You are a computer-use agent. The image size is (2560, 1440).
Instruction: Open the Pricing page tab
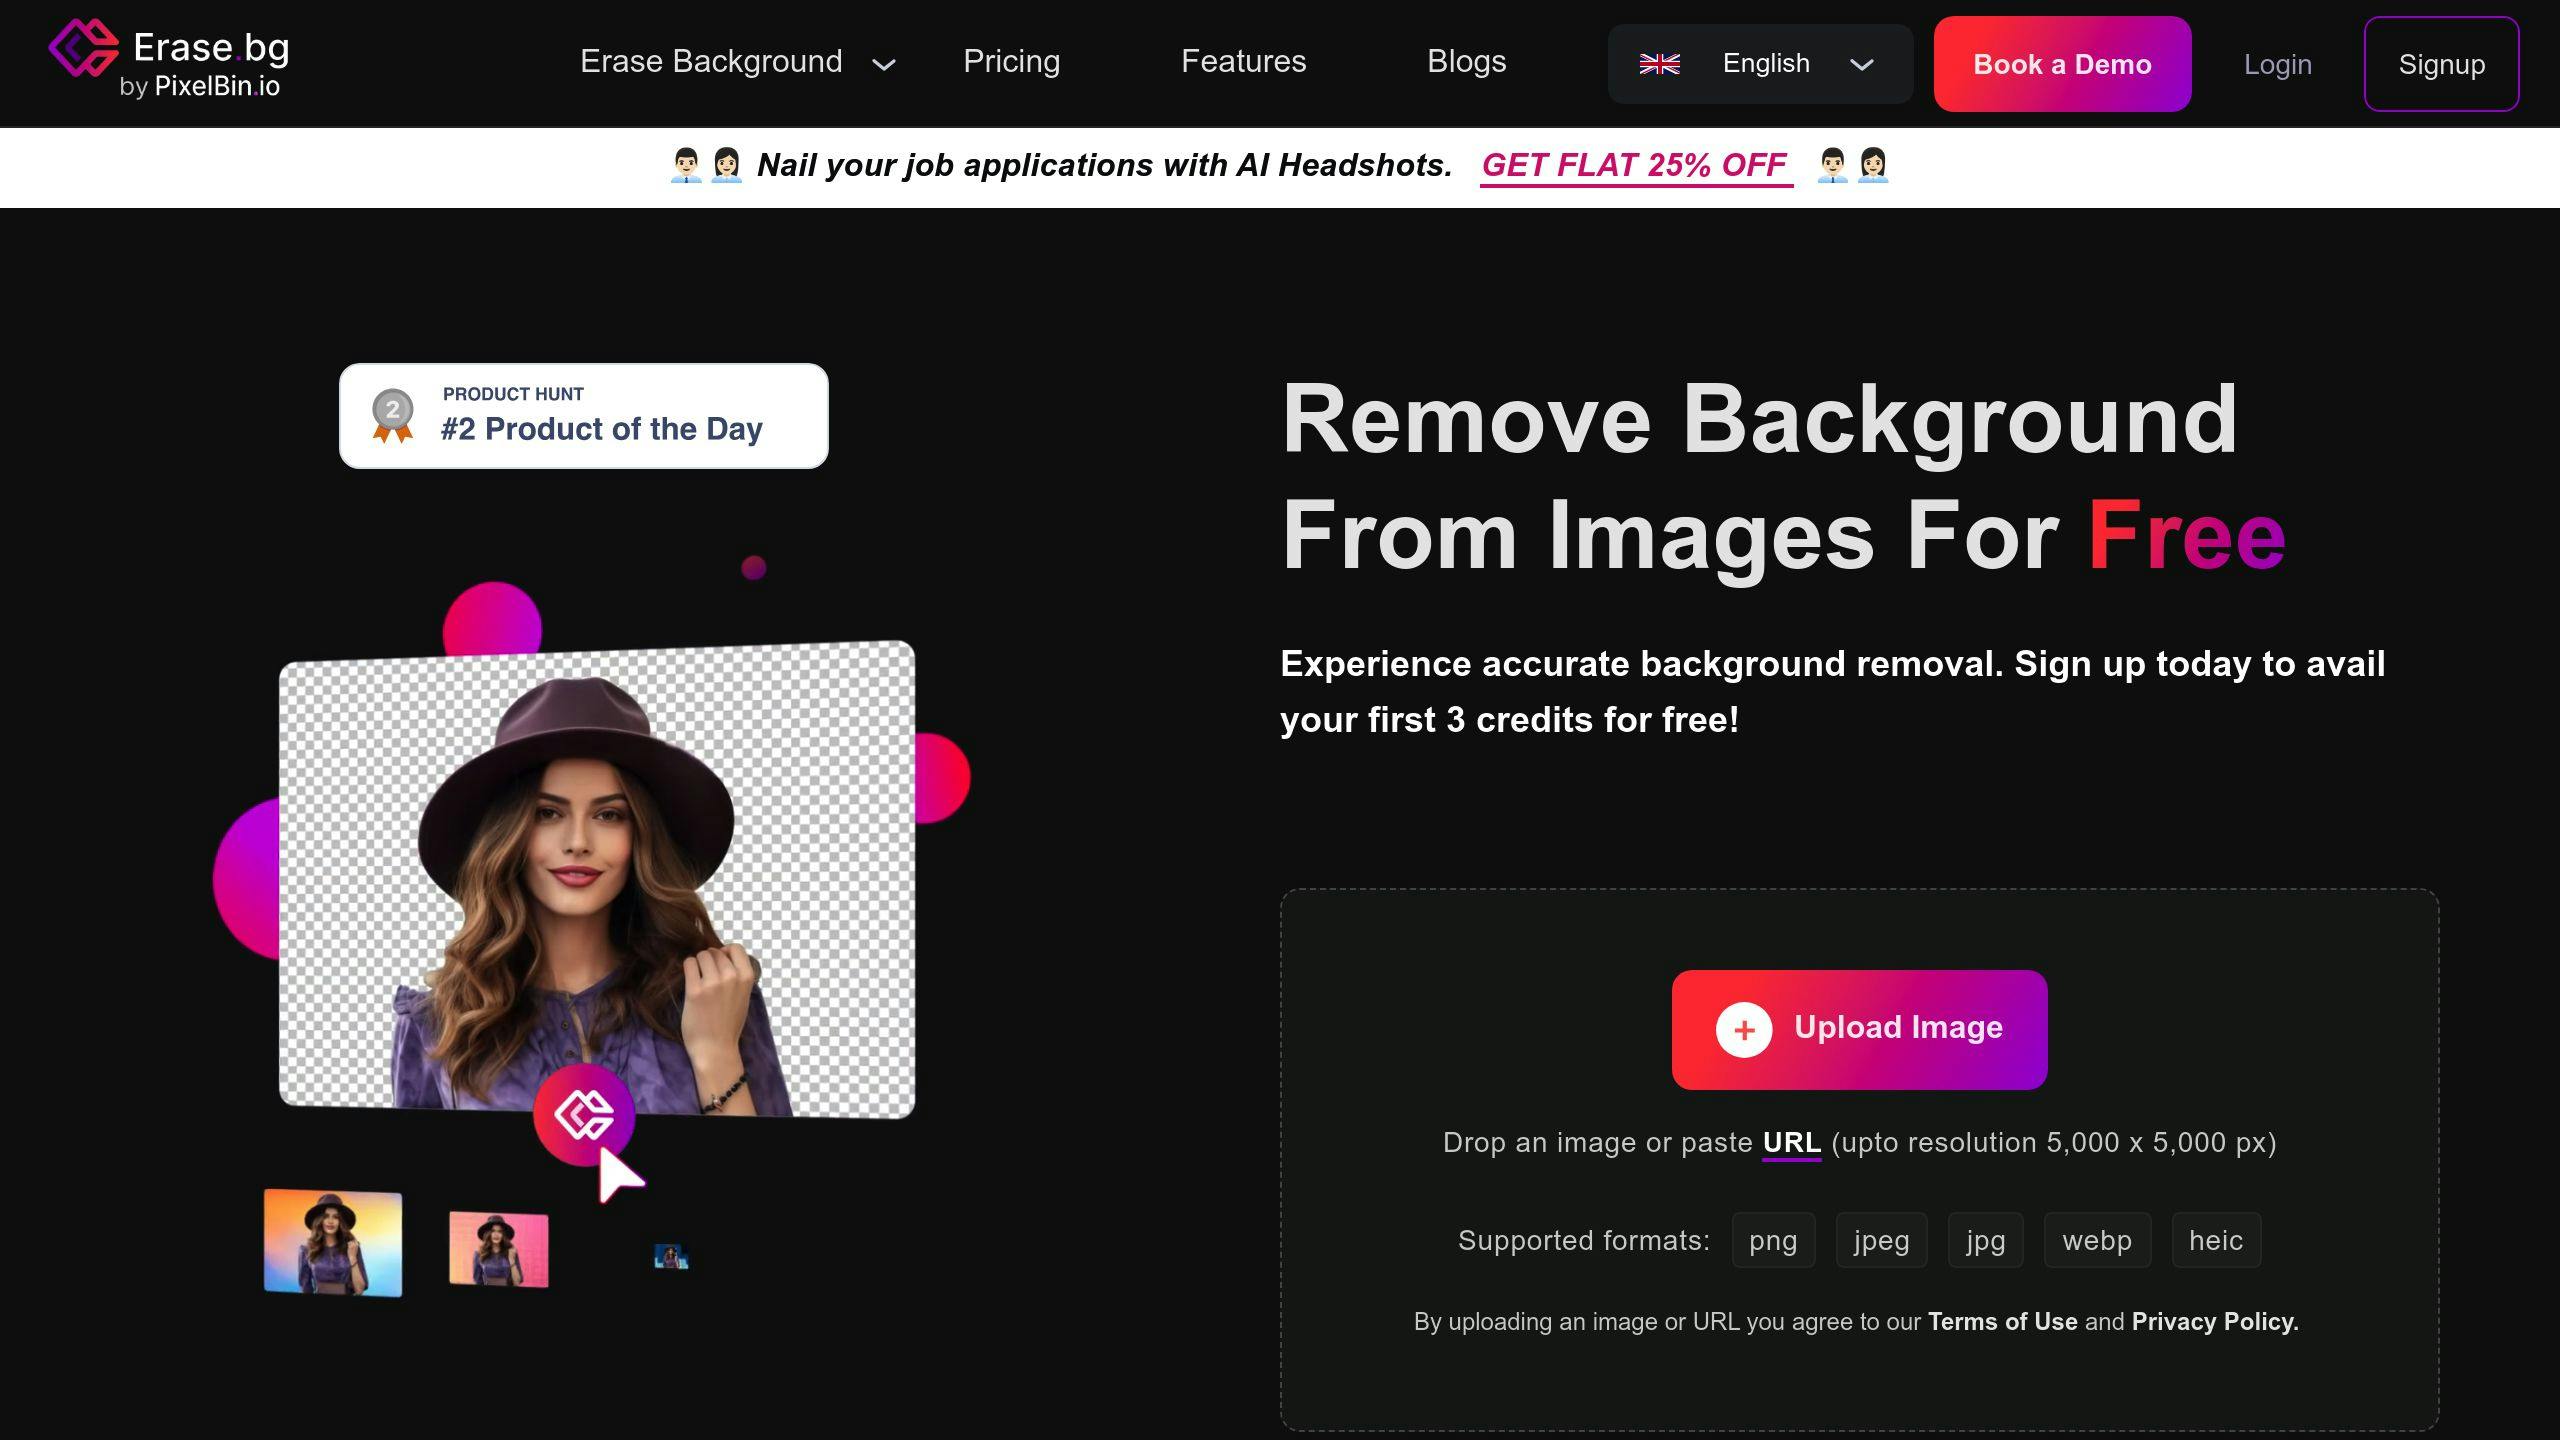pos(1009,62)
